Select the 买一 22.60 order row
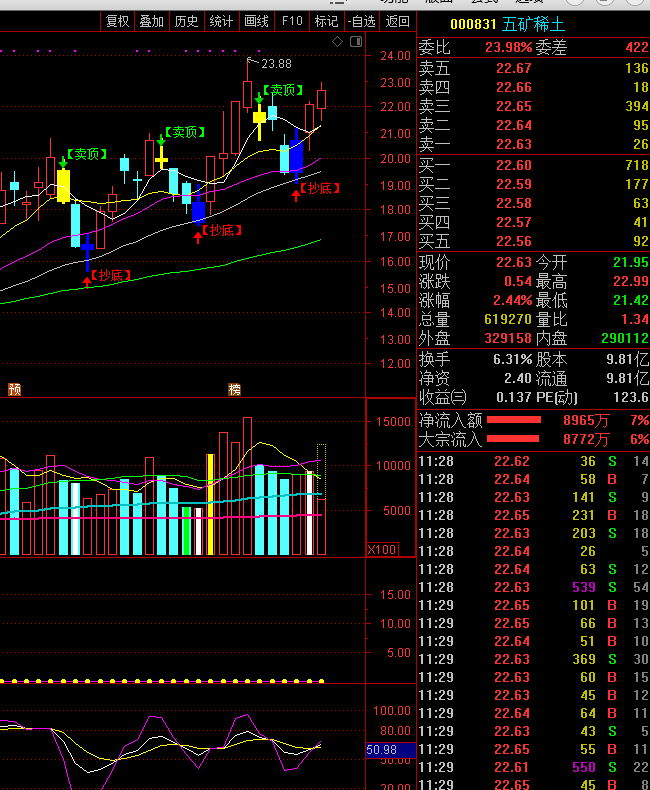Screen dimensions: 650x790 [534, 165]
